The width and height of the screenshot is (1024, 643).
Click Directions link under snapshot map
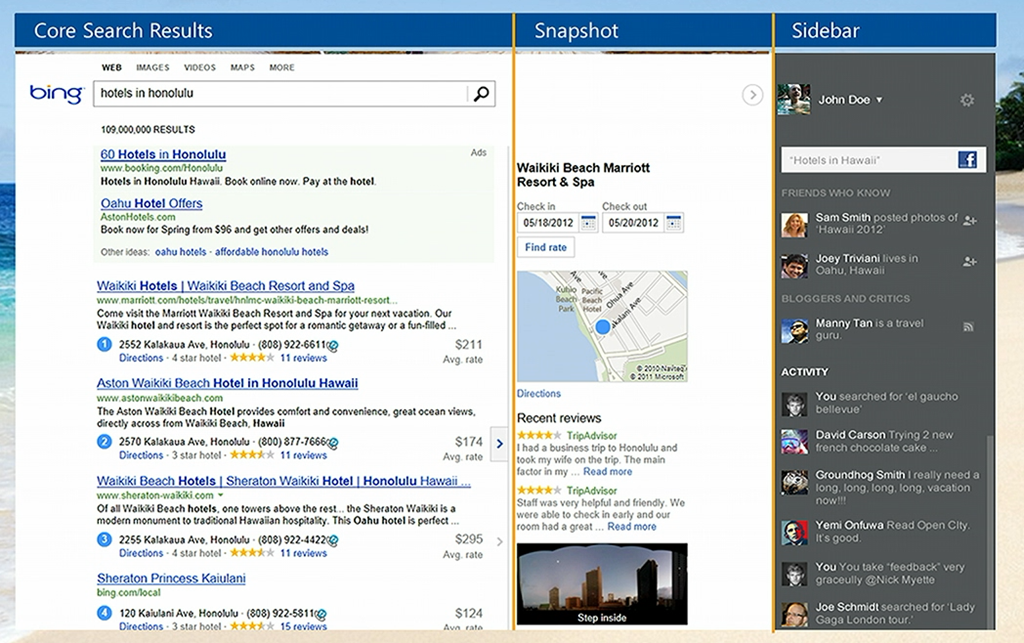[539, 394]
